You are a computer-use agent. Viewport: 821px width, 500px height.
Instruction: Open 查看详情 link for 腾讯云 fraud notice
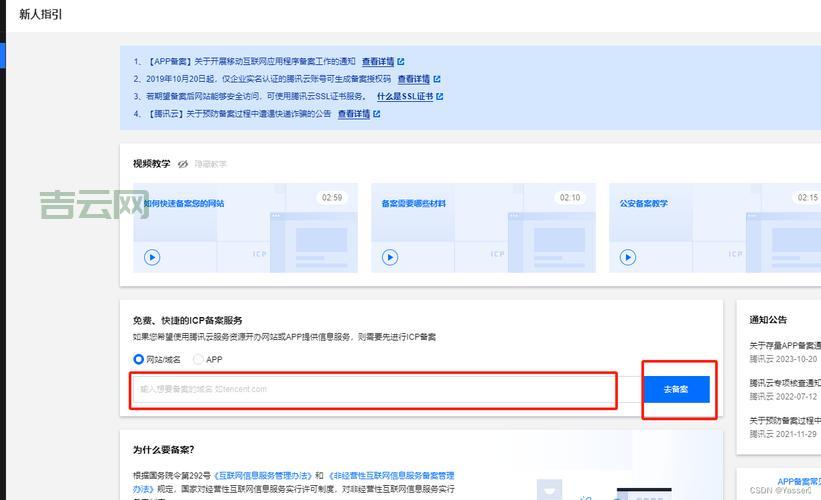click(353, 114)
